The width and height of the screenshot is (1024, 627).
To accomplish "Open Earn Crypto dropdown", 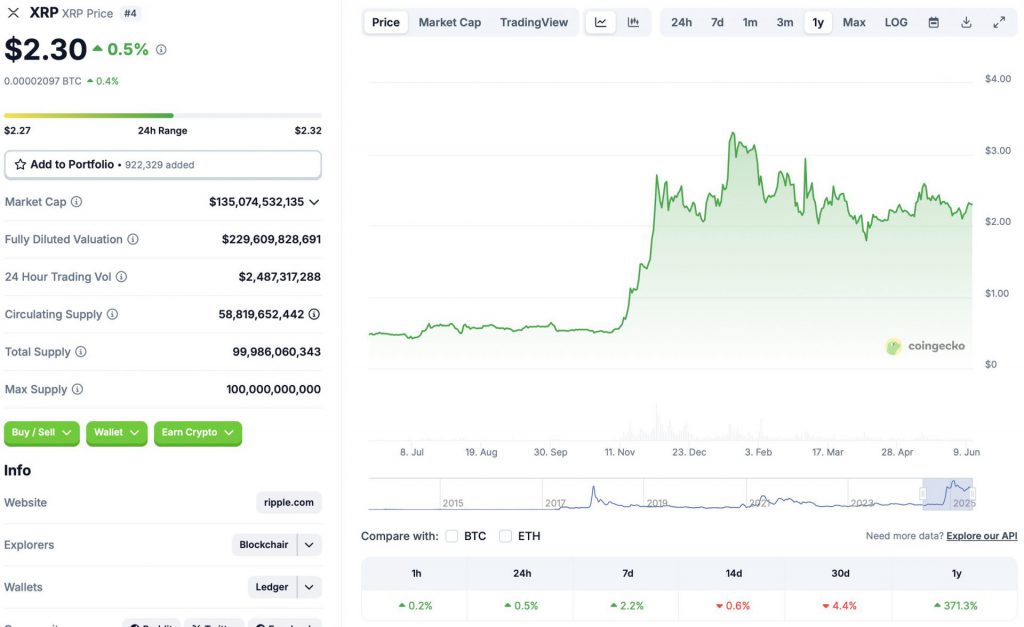I will point(198,433).
